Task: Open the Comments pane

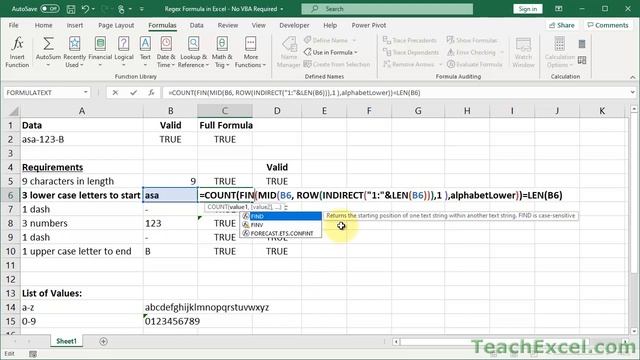Action: tap(608, 25)
